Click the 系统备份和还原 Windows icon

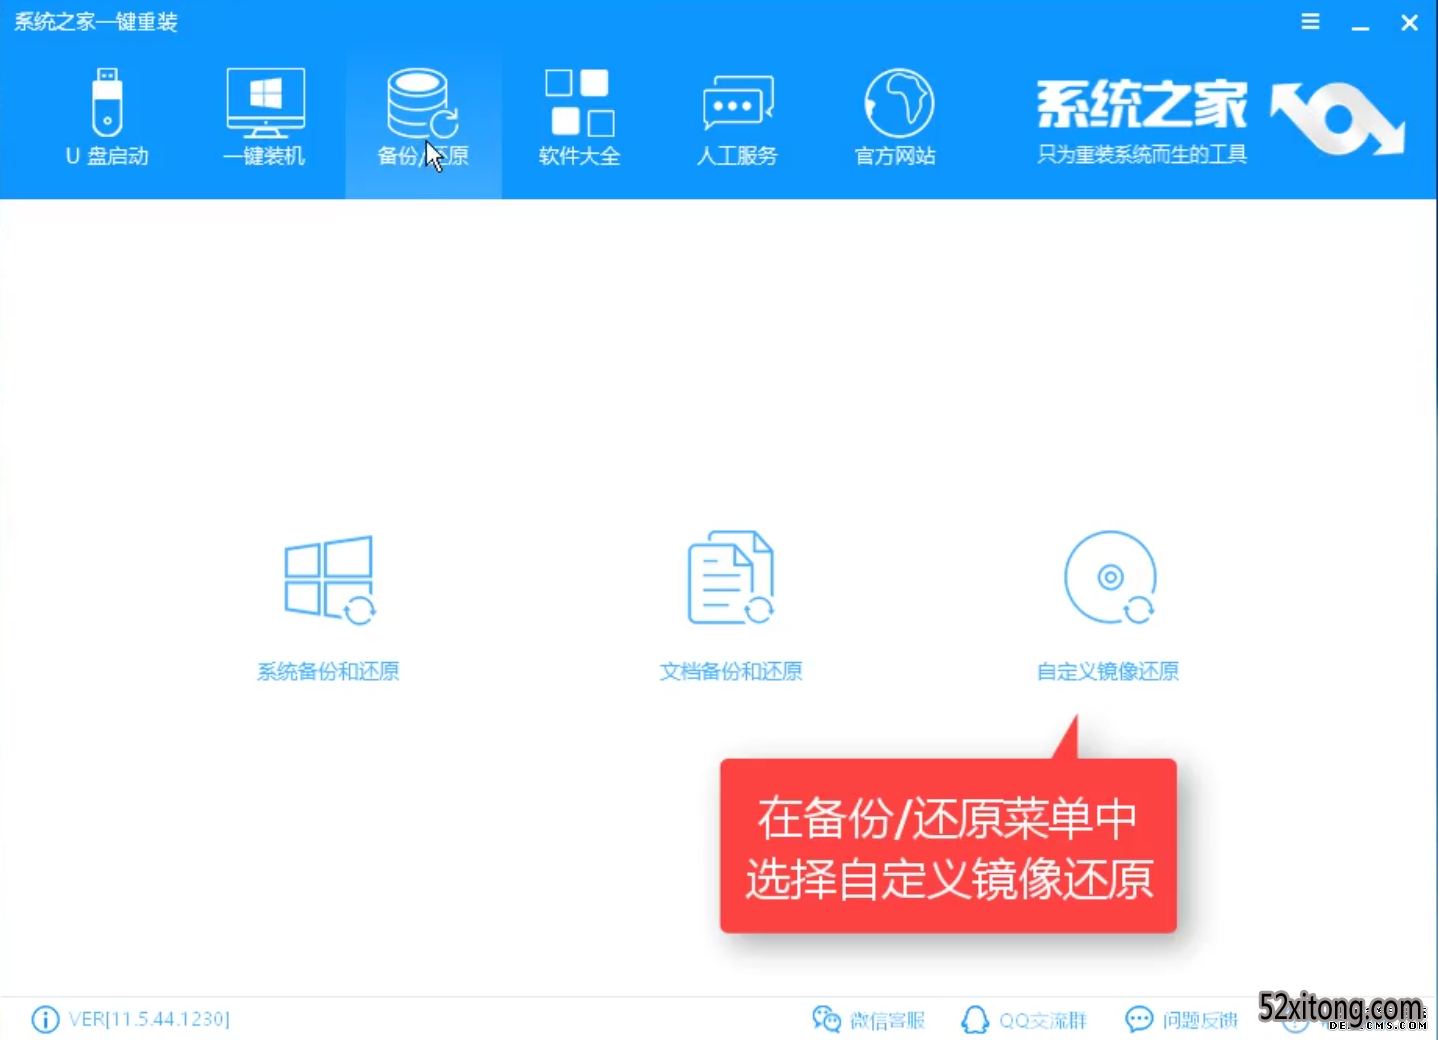(329, 579)
